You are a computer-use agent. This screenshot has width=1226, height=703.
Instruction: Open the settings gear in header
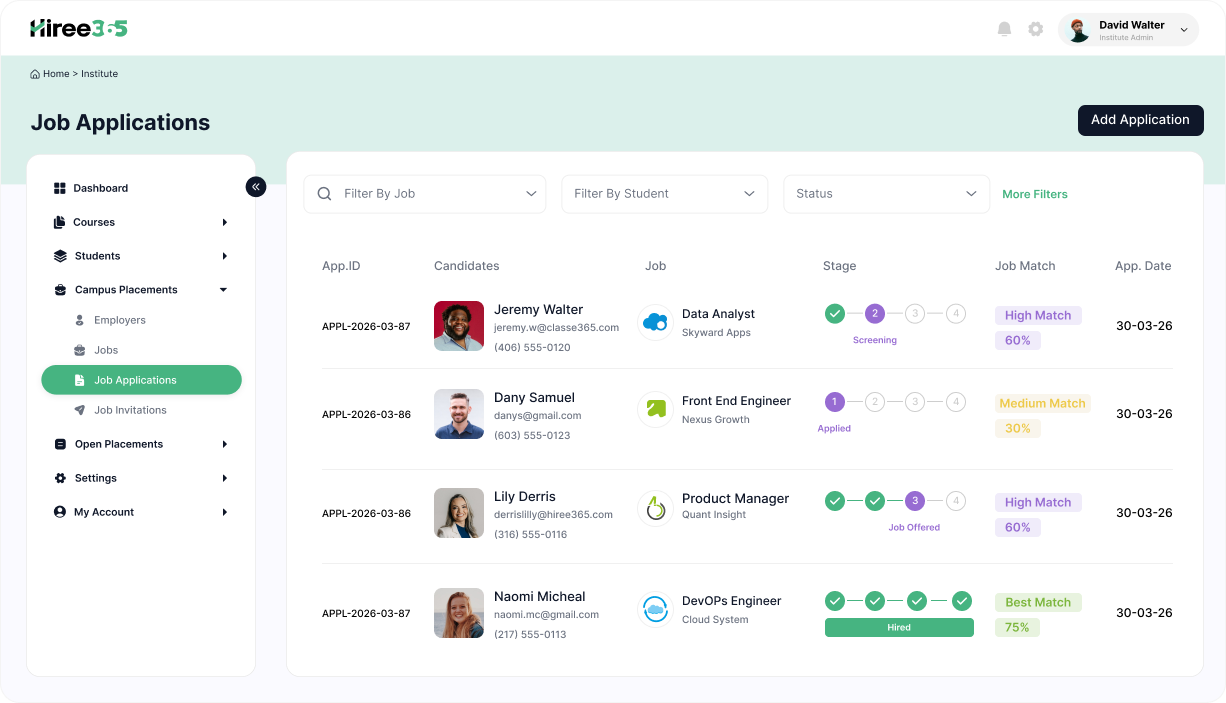point(1036,29)
